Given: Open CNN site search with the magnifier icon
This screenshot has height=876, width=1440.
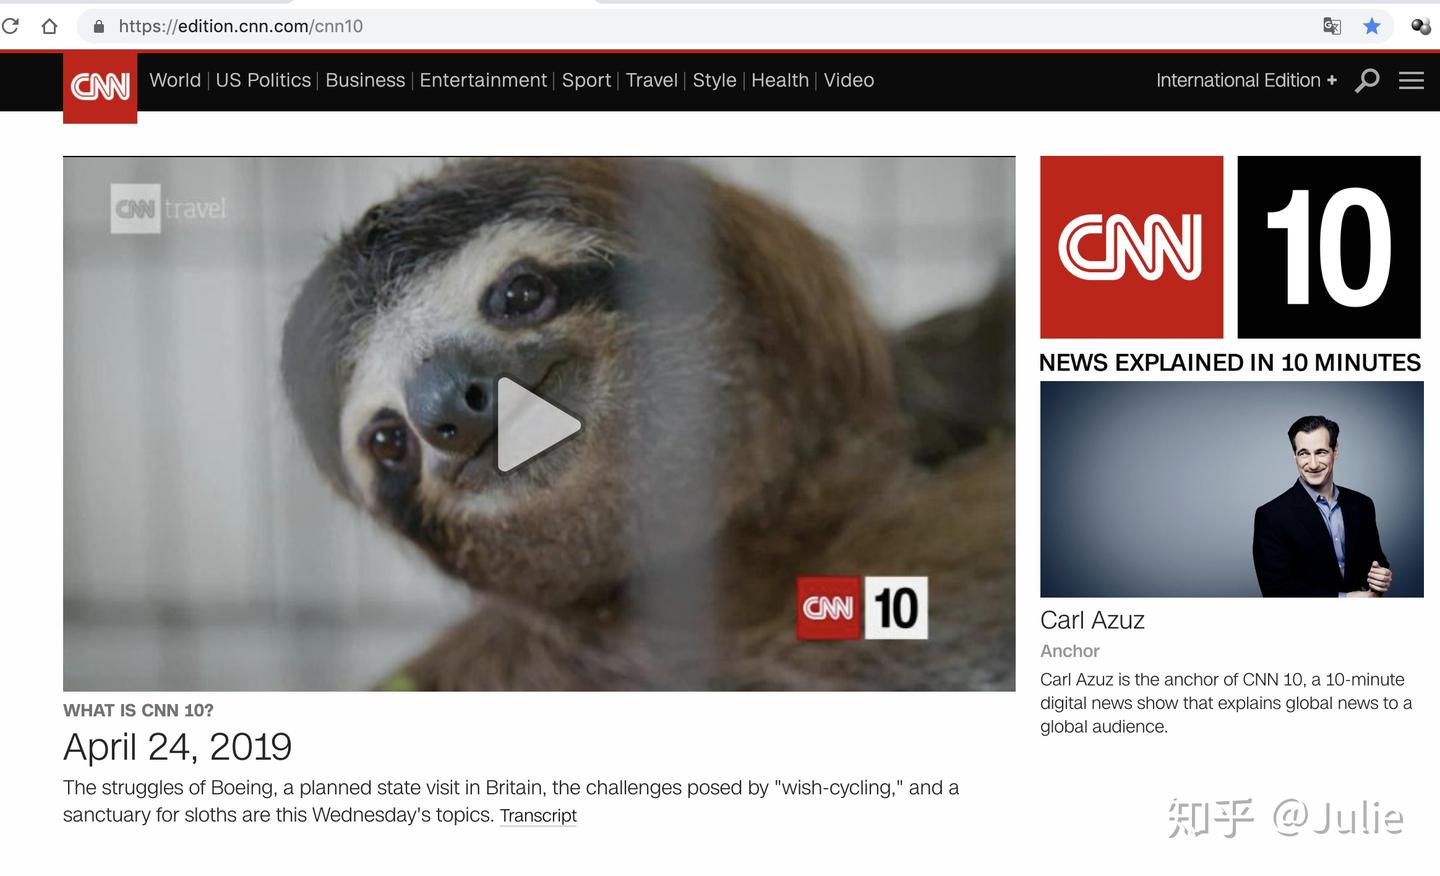Looking at the screenshot, I should point(1366,81).
